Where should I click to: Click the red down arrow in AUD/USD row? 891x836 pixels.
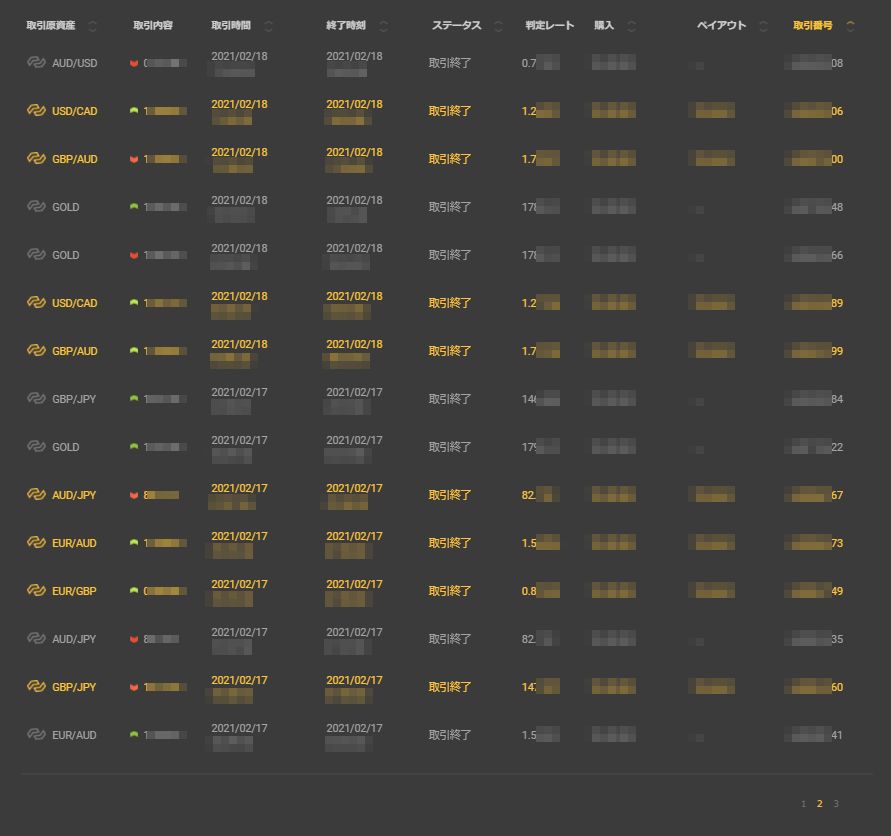coord(134,63)
